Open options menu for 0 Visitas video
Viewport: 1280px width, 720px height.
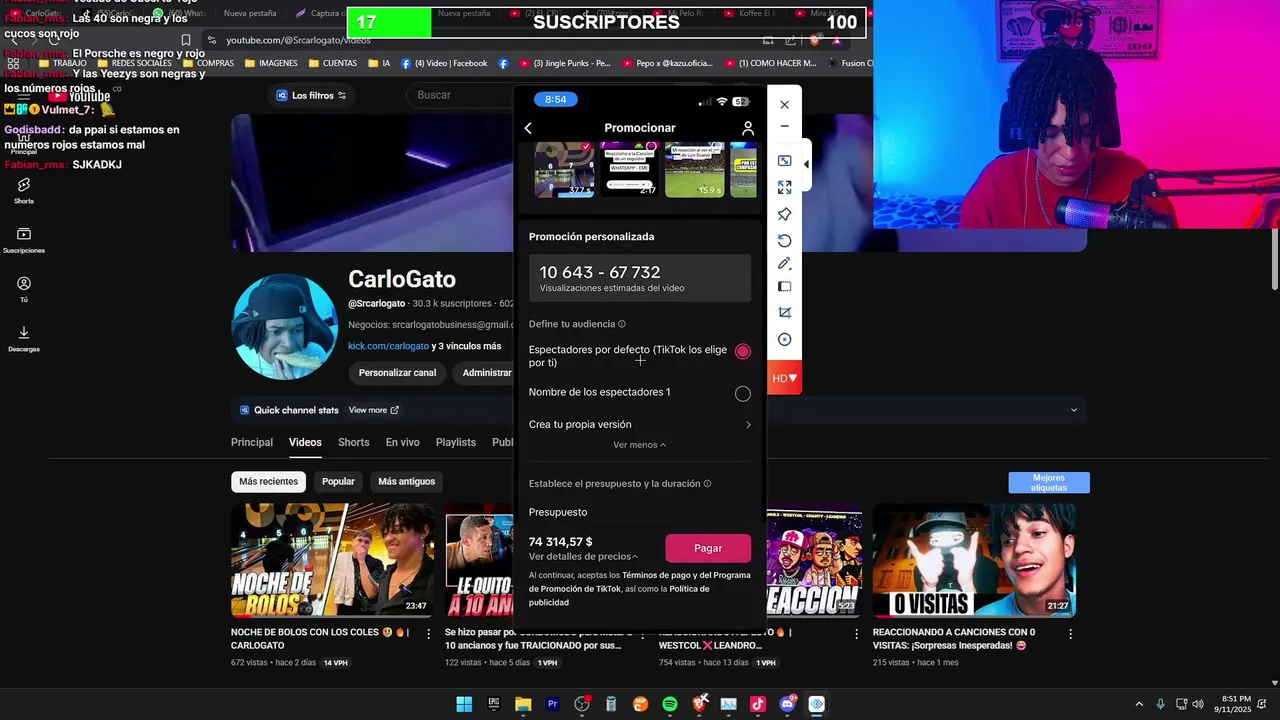click(1070, 634)
